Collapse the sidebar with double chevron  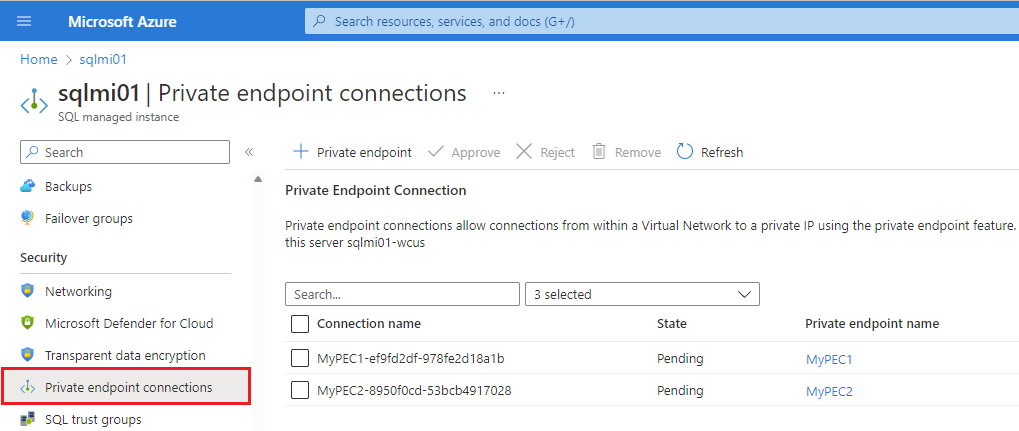point(249,152)
